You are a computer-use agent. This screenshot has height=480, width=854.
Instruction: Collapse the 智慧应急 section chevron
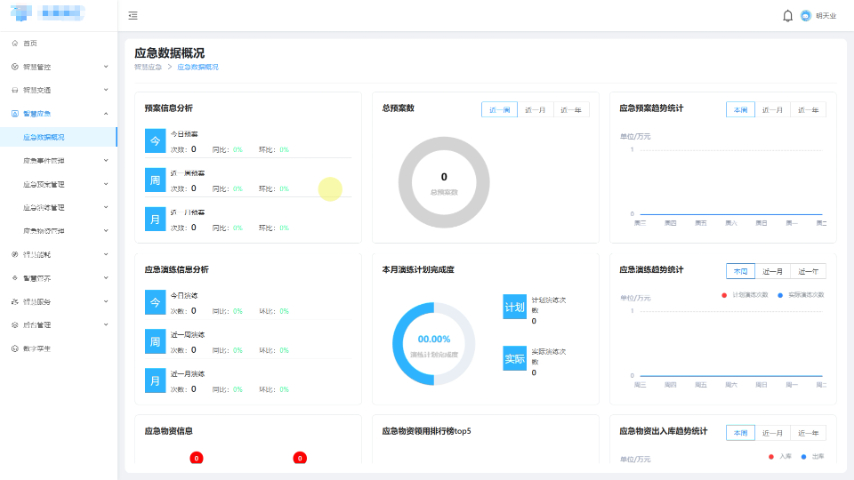[x=106, y=113]
